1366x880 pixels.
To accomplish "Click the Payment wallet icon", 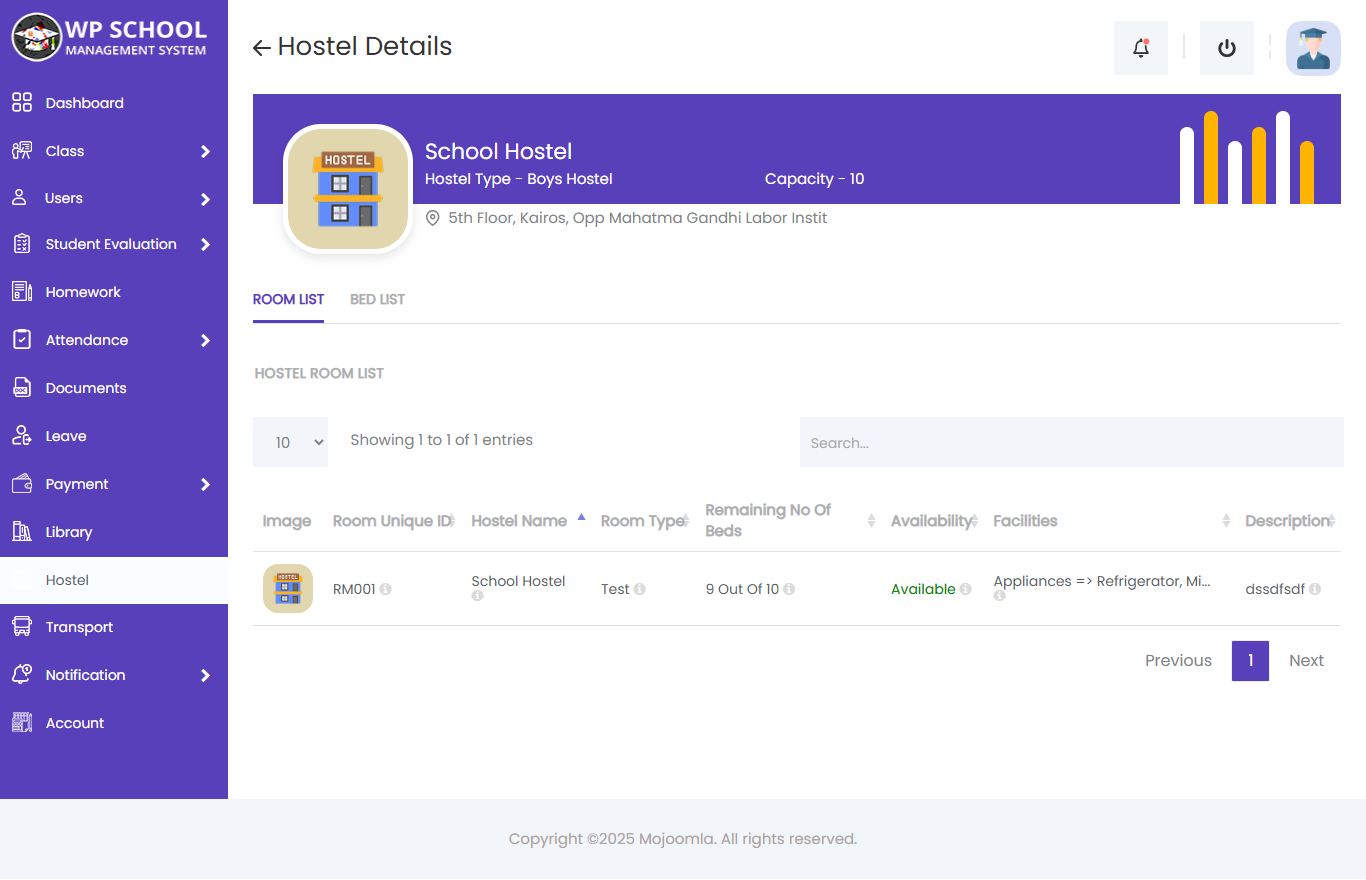I will pyautogui.click(x=22, y=484).
